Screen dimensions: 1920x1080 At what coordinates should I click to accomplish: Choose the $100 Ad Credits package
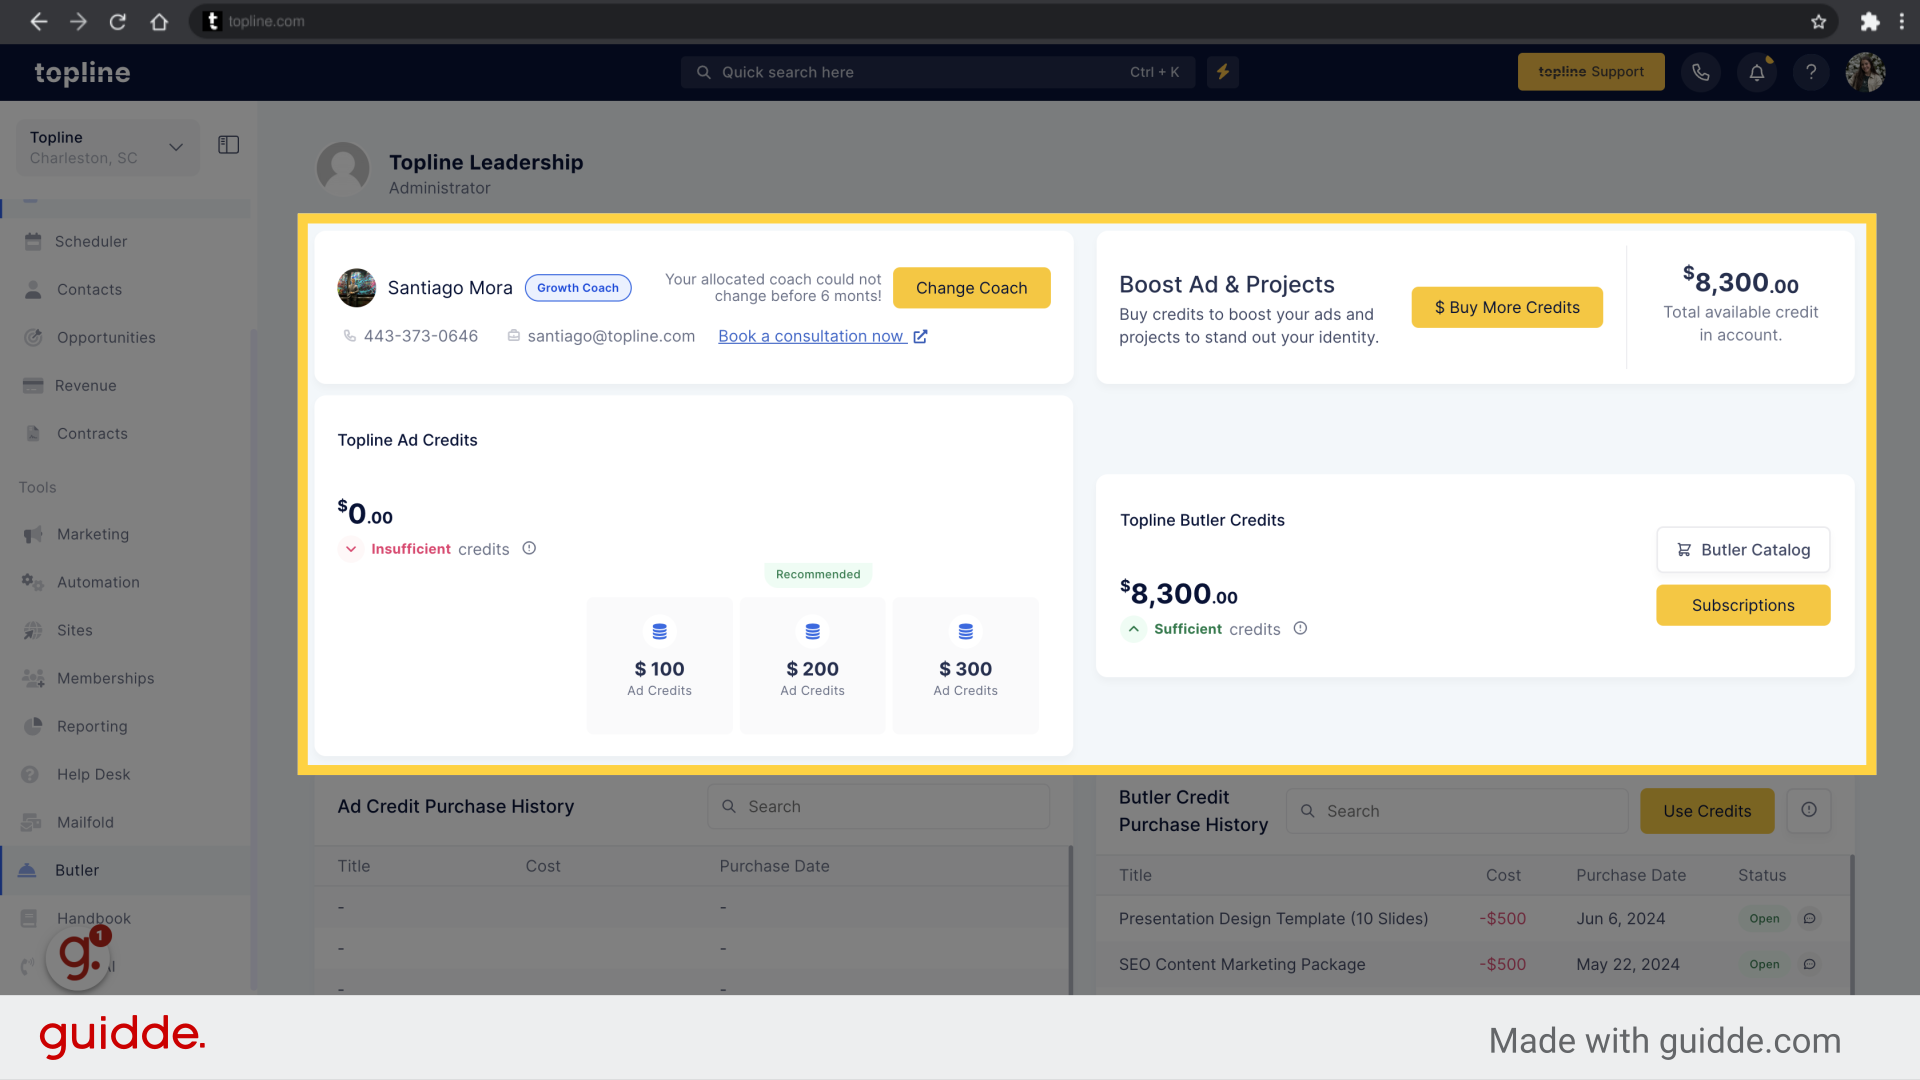(659, 665)
